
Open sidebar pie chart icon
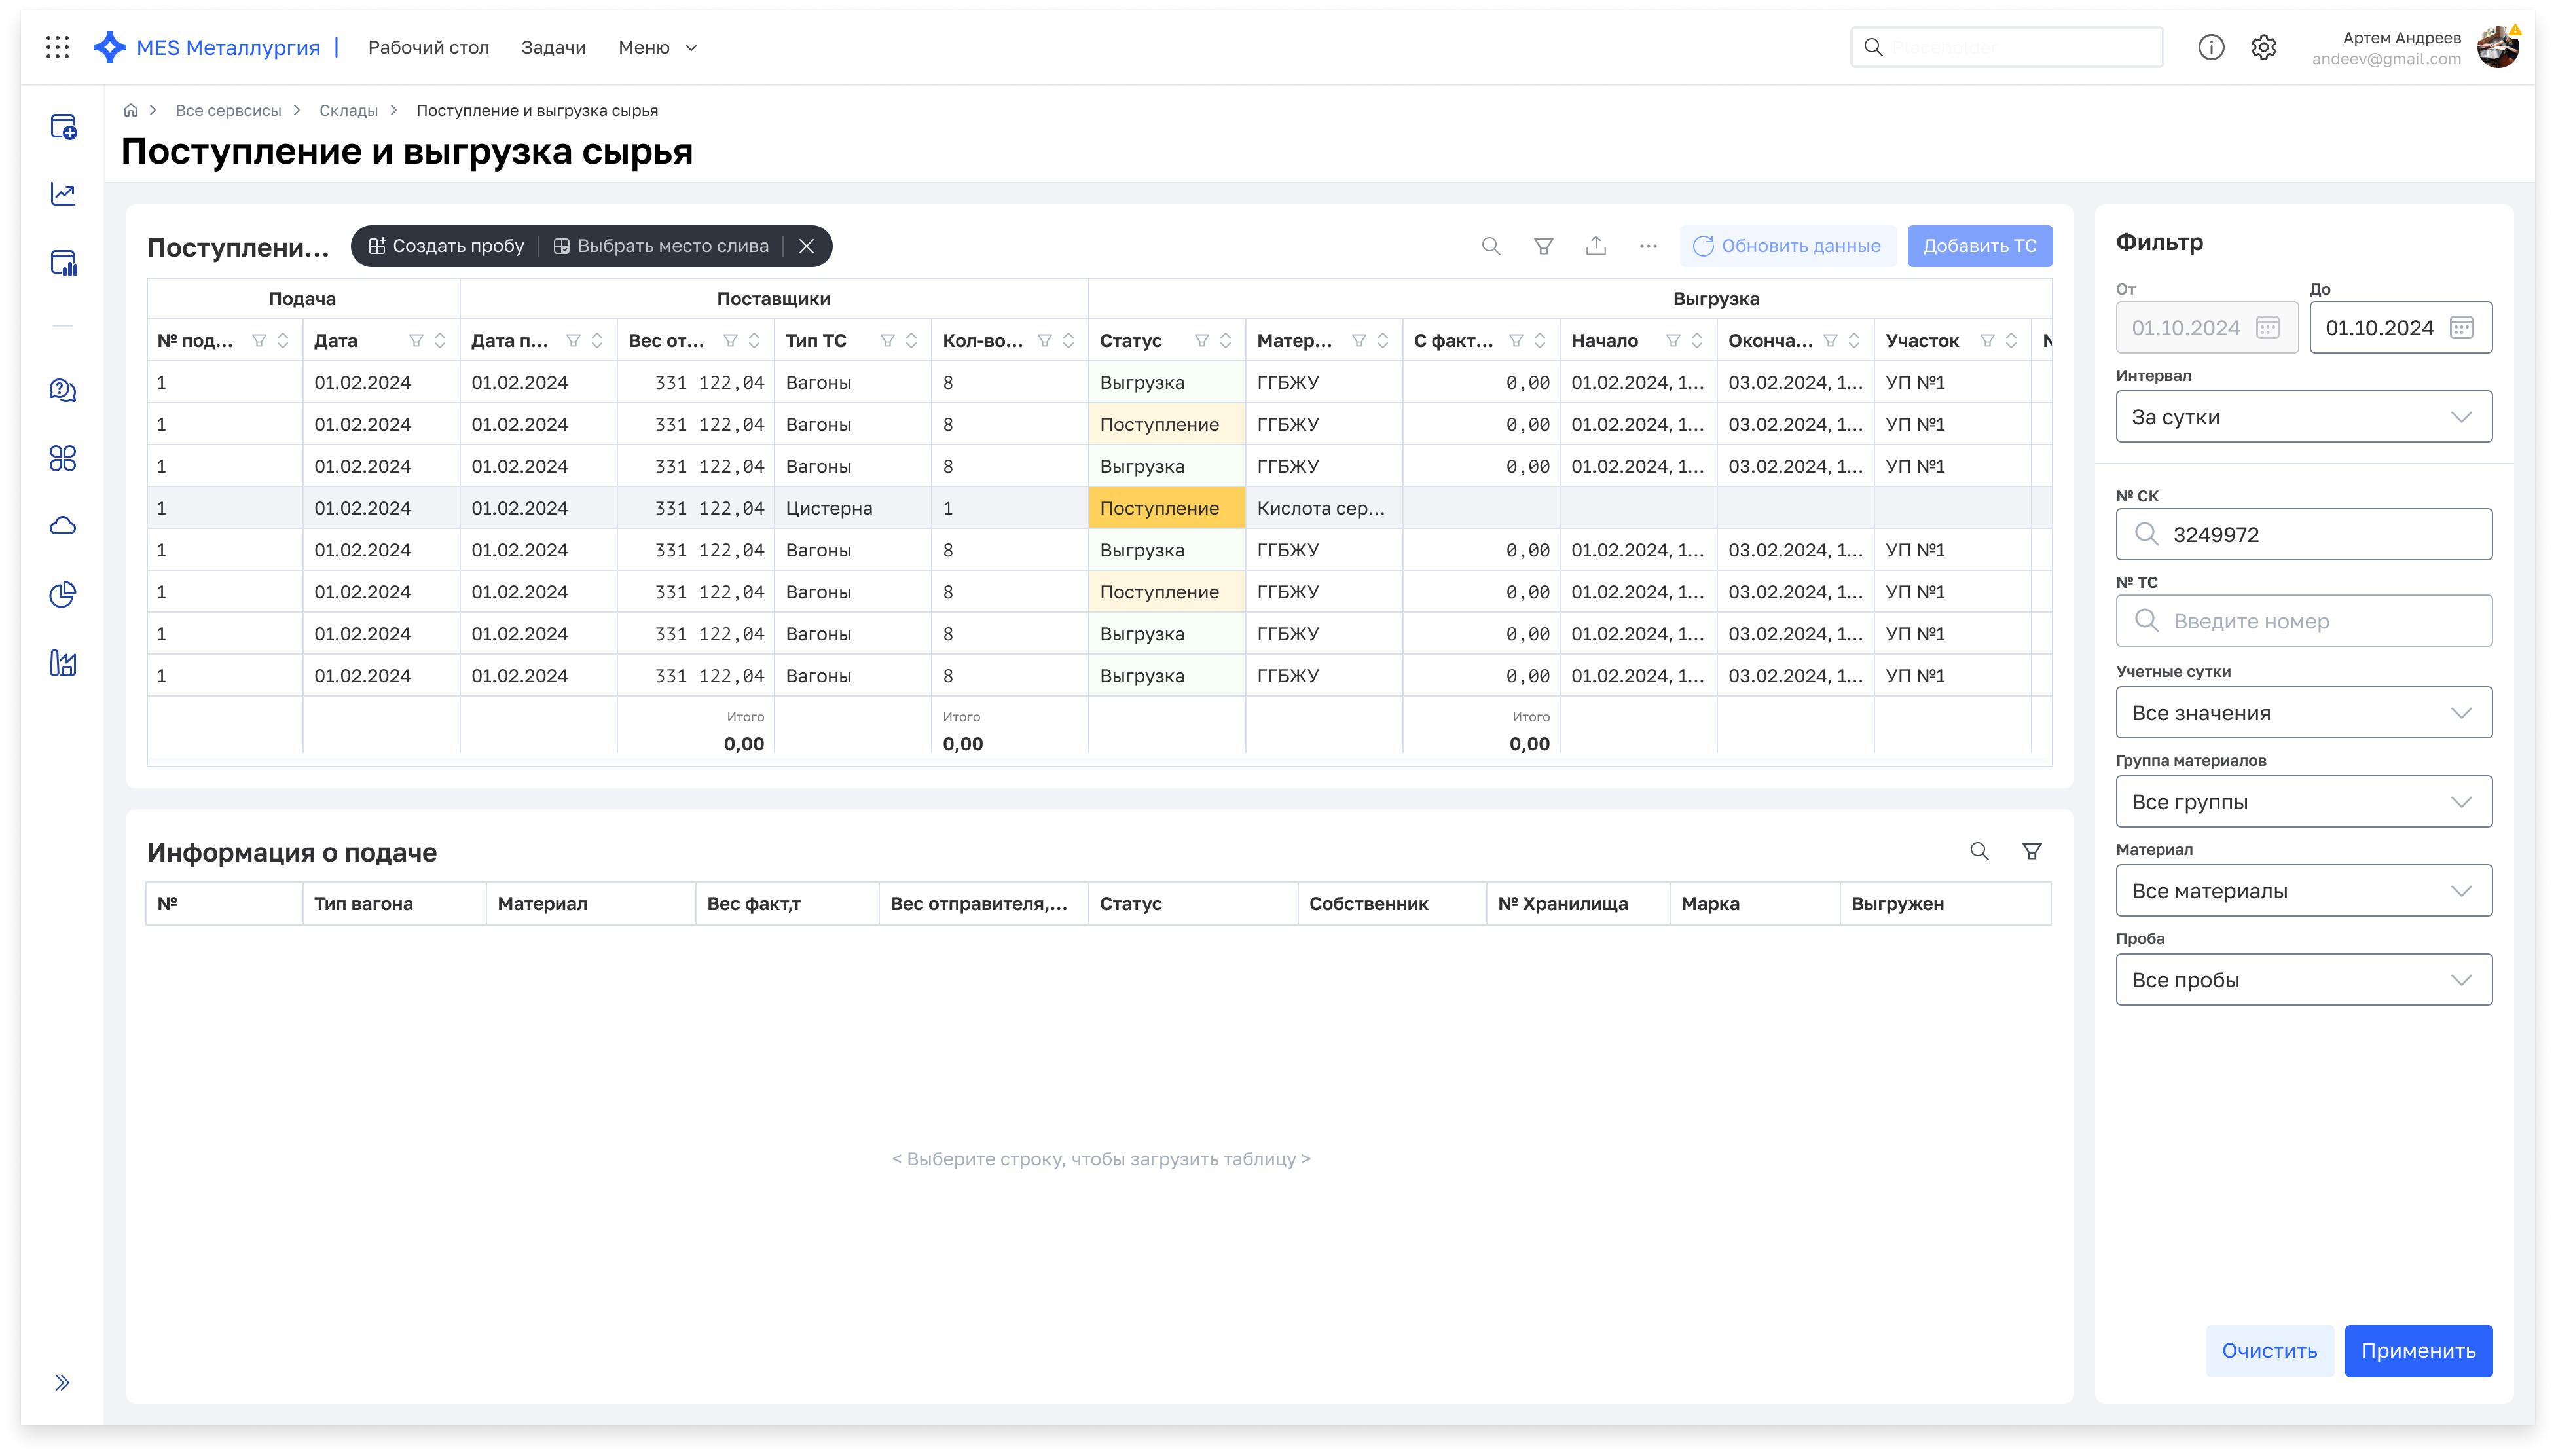(x=63, y=594)
